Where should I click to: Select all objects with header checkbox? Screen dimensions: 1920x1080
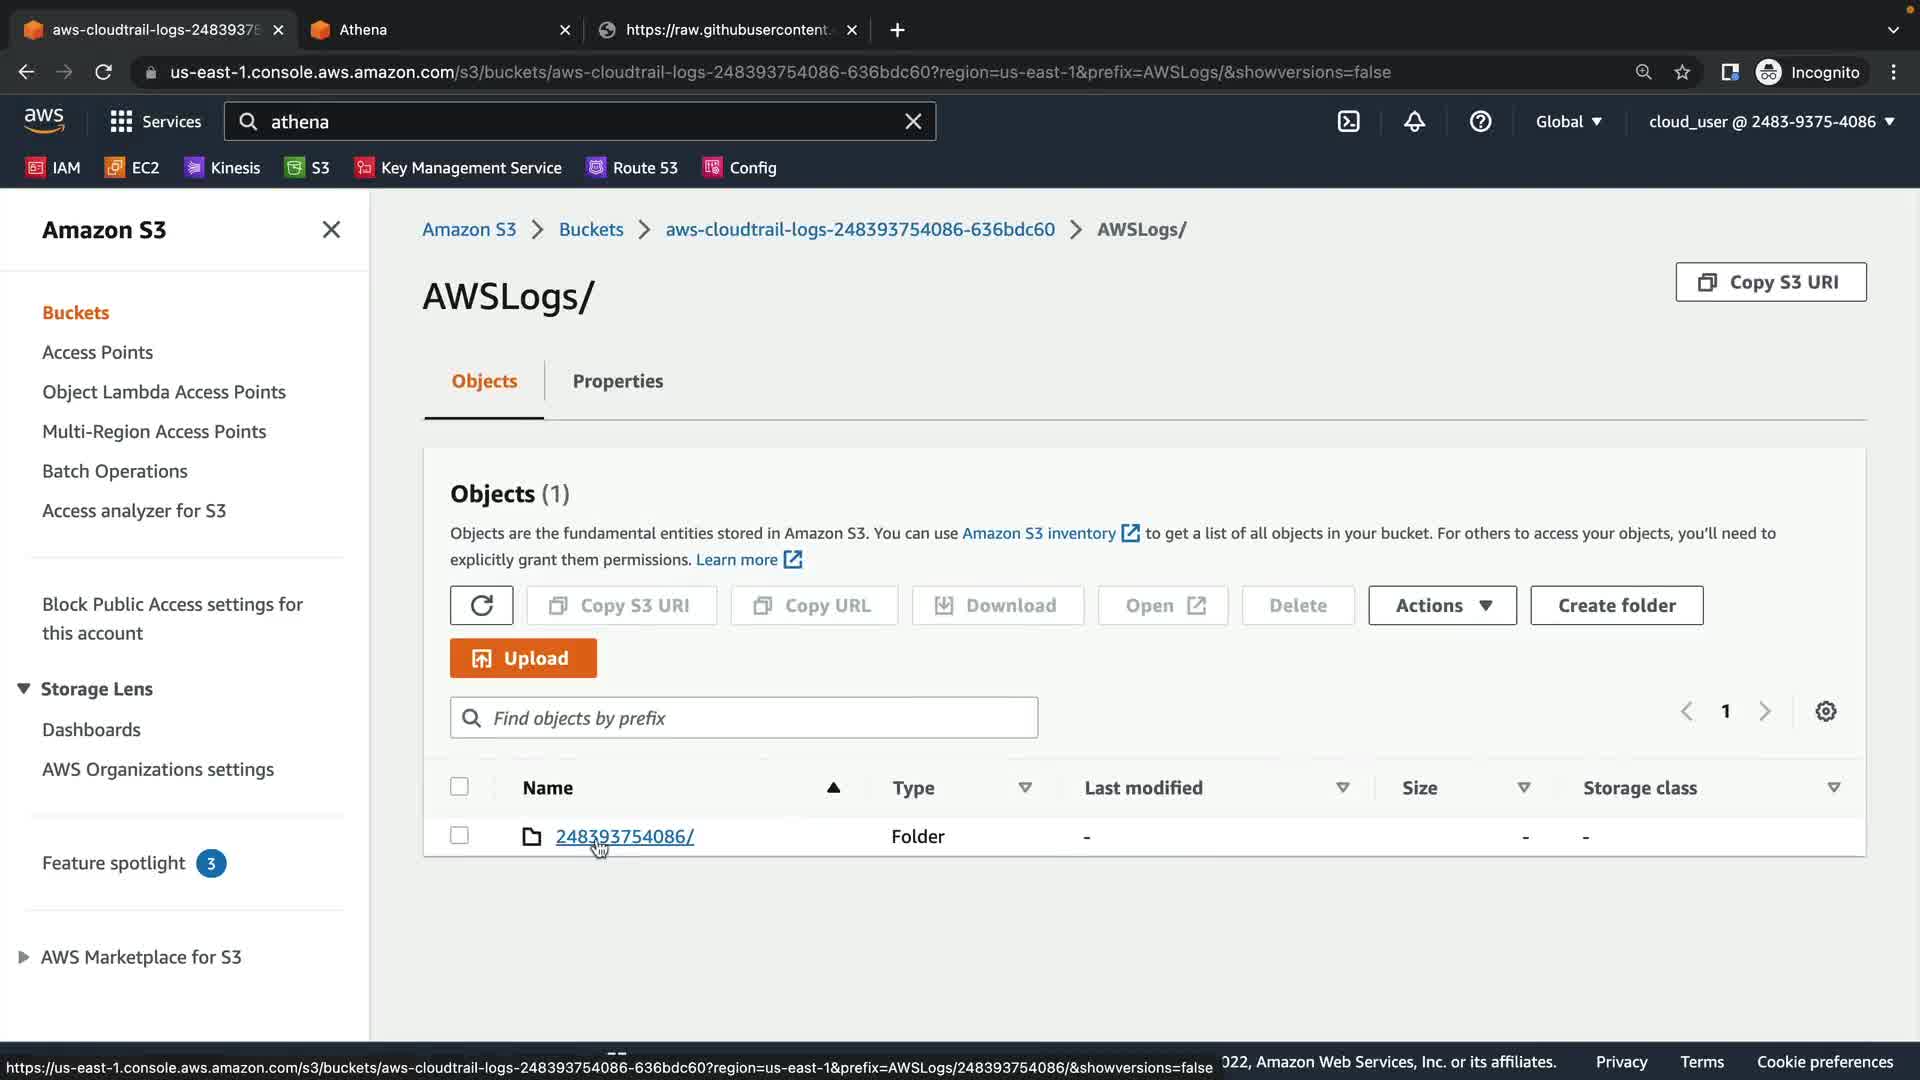tap(459, 786)
